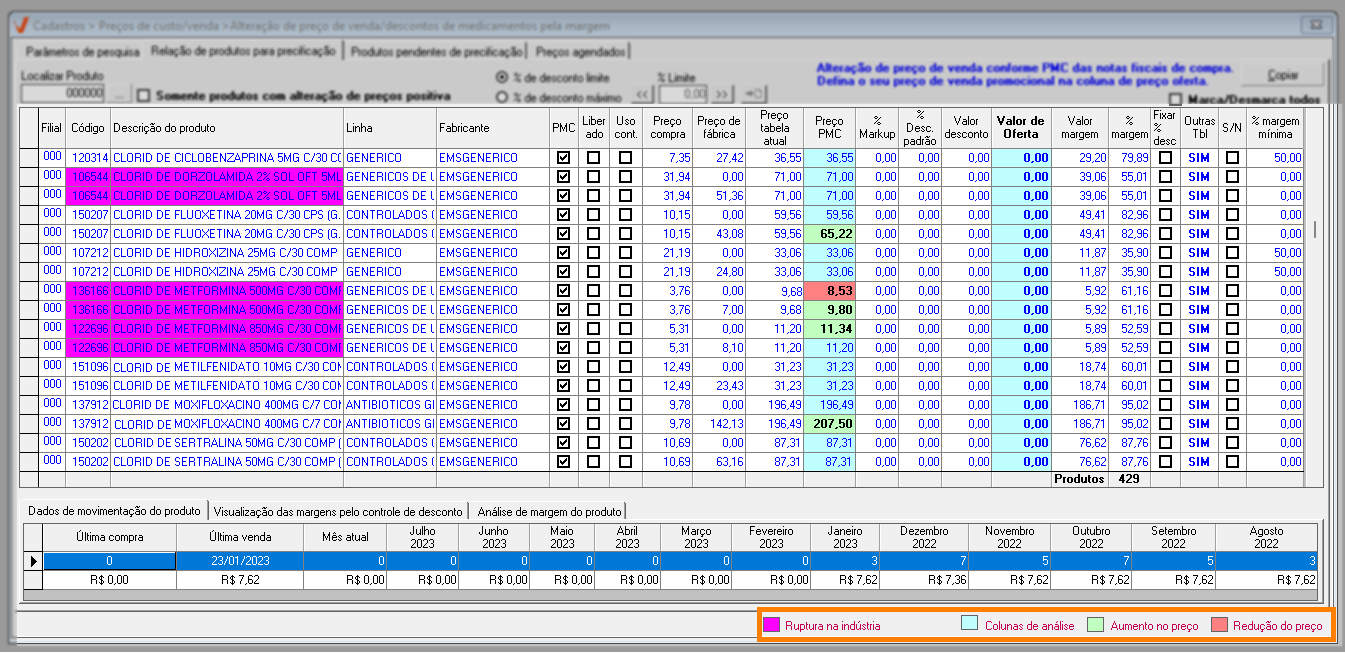Click 'CLORID DE CICLOBENZAPRINA 5MG' product description

226,158
